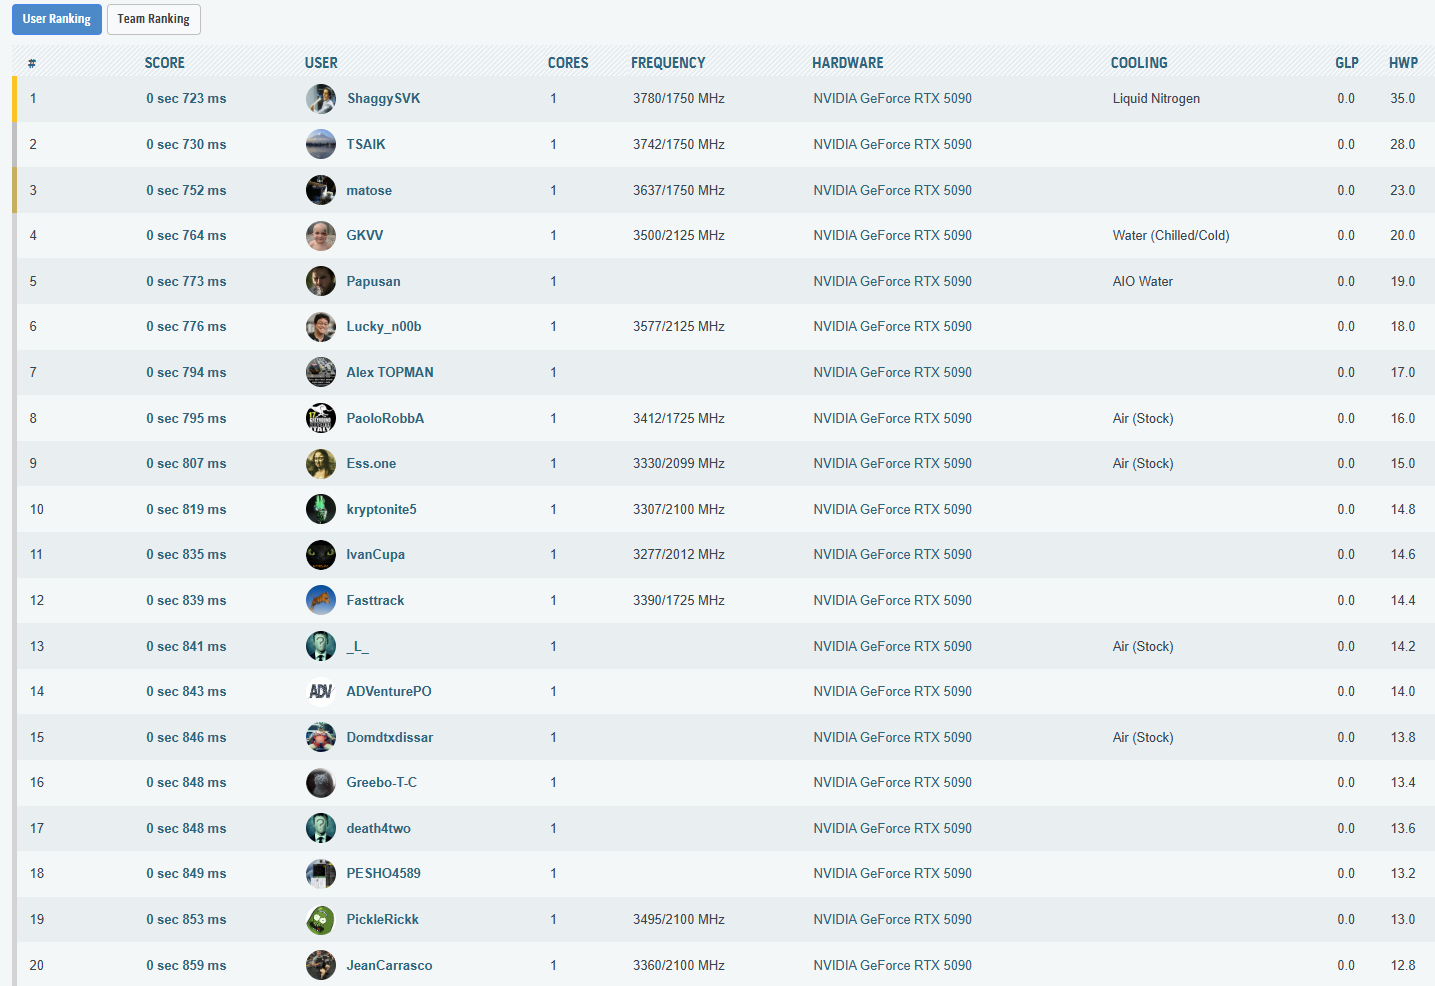
Task: Click the Ess.one Mona Lisa avatar
Action: pos(320,463)
